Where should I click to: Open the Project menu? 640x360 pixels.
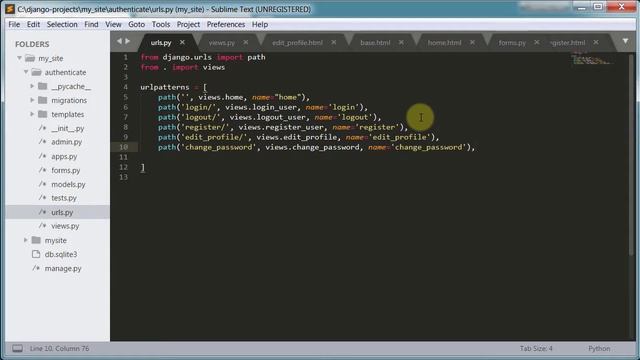[x=188, y=24]
